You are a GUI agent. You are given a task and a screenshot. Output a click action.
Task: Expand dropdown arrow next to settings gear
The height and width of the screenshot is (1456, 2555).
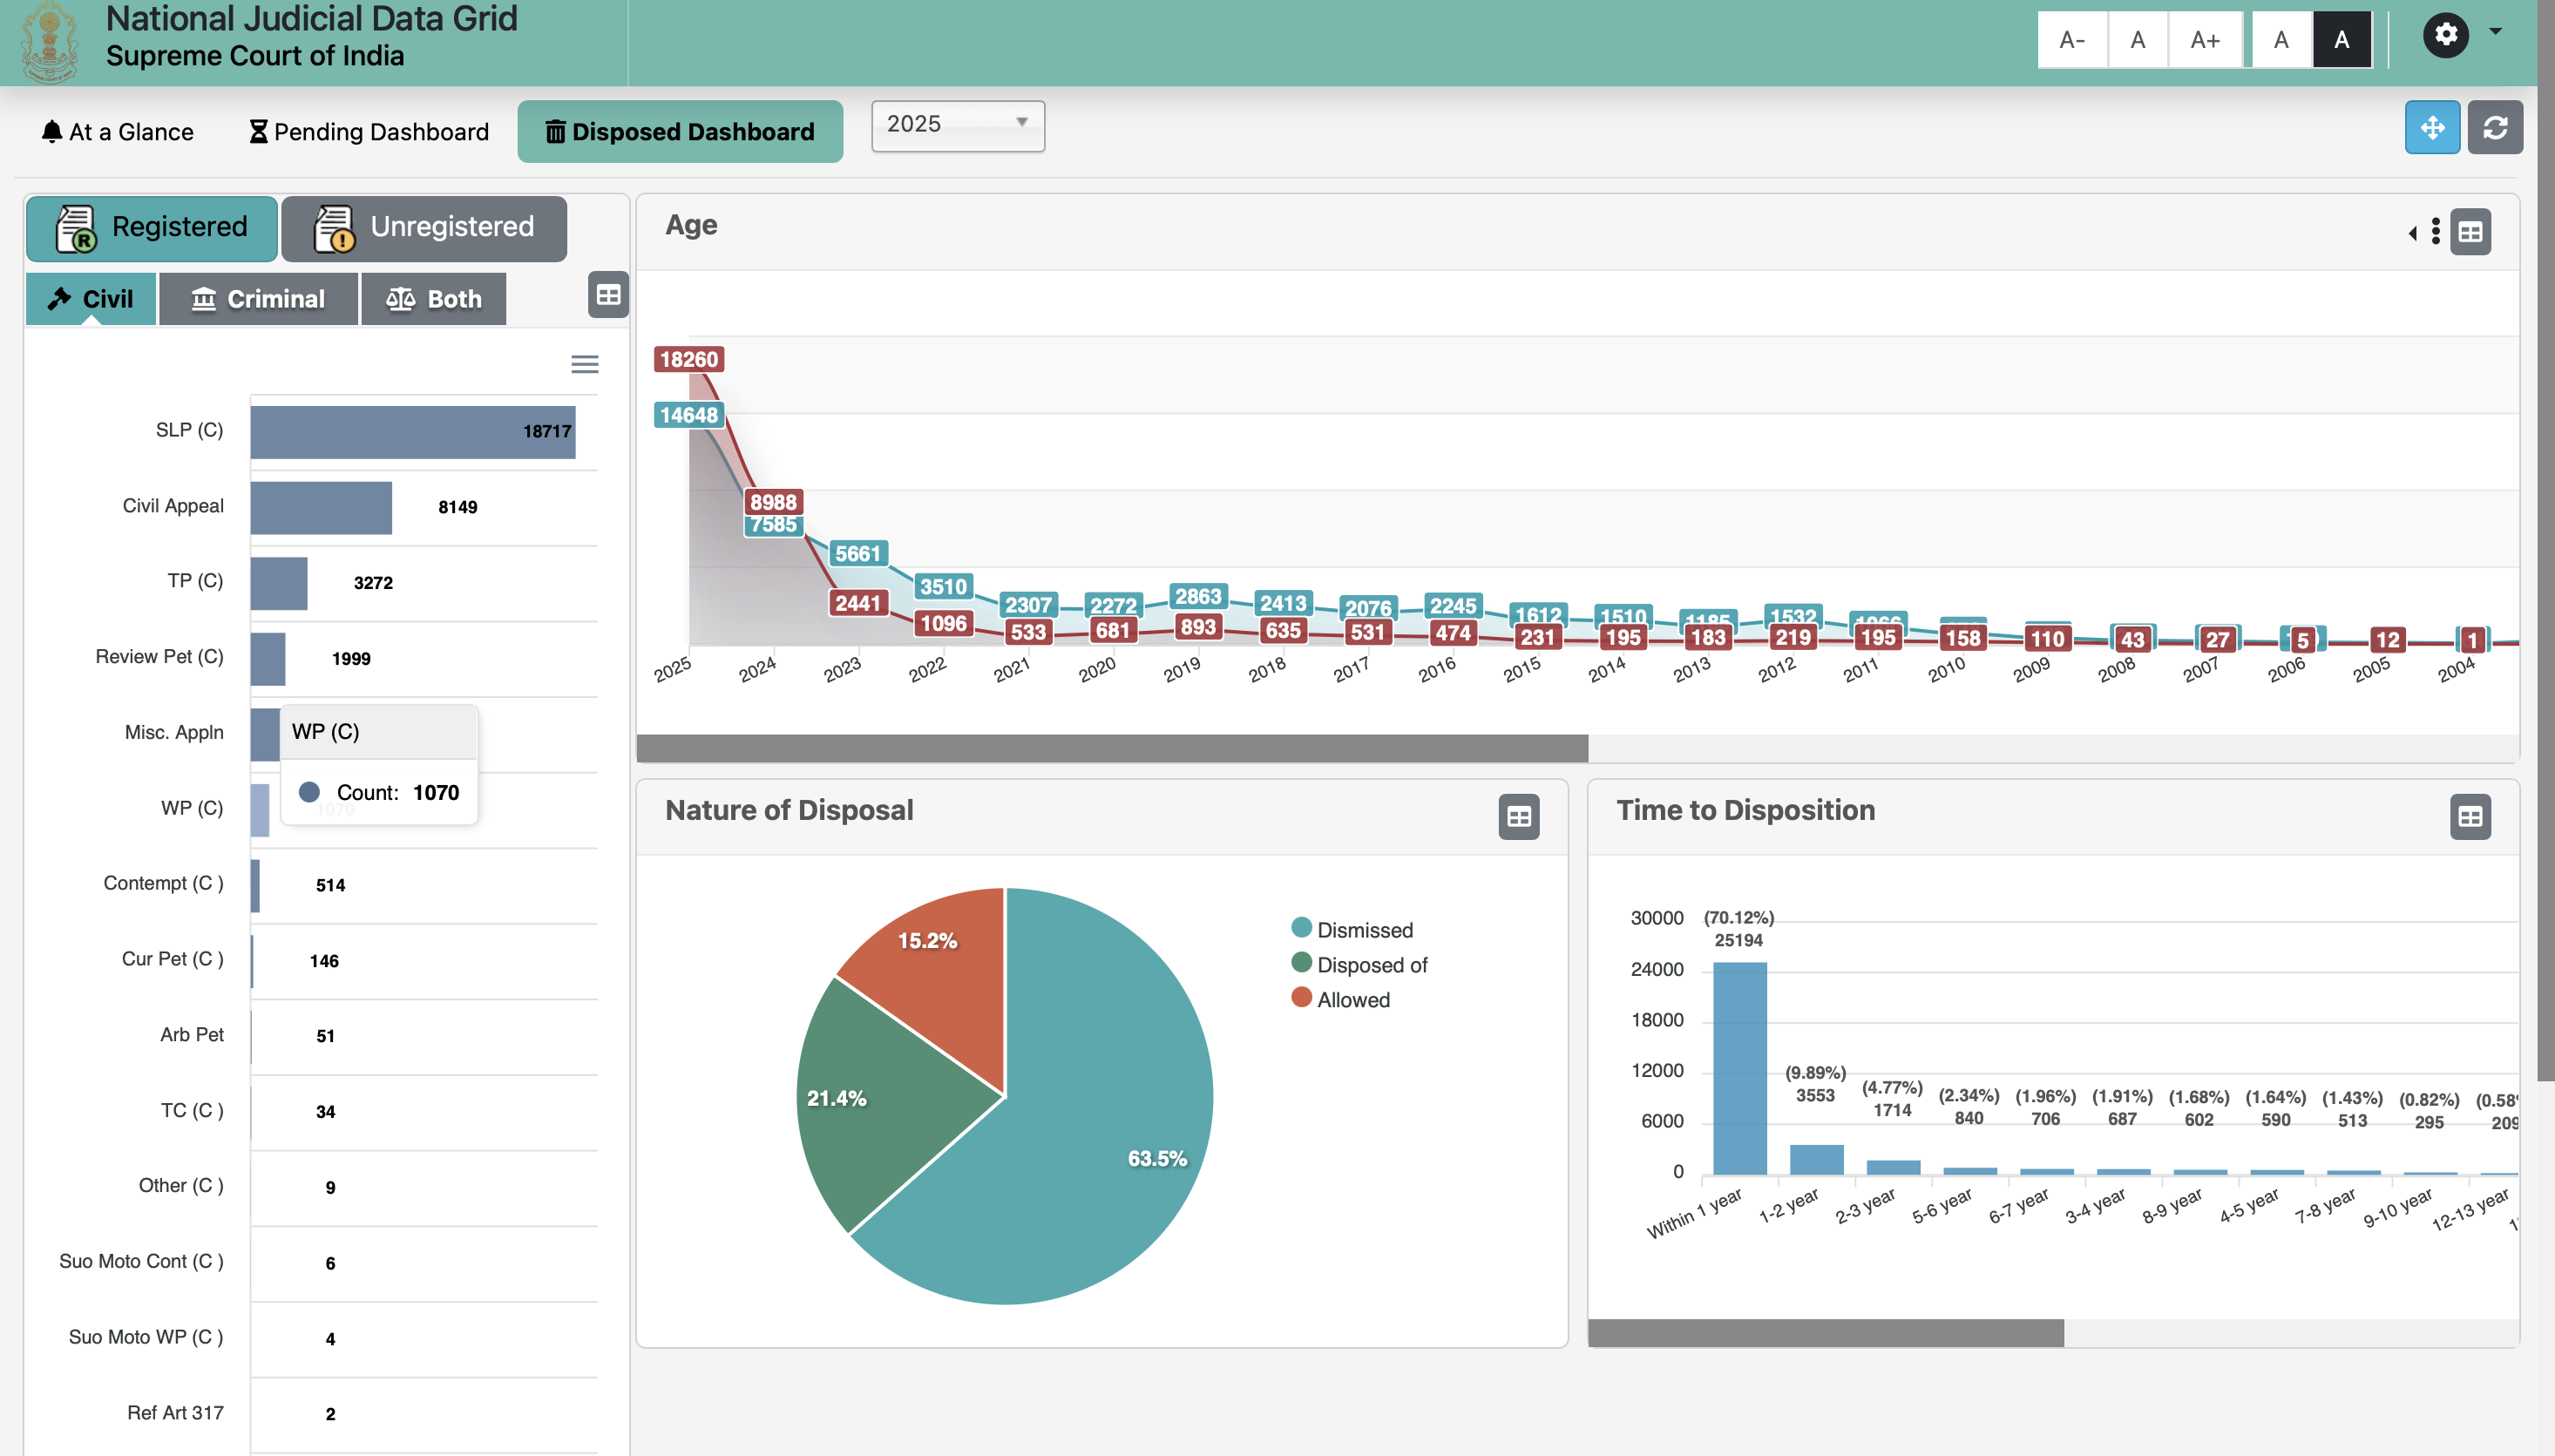click(2496, 32)
